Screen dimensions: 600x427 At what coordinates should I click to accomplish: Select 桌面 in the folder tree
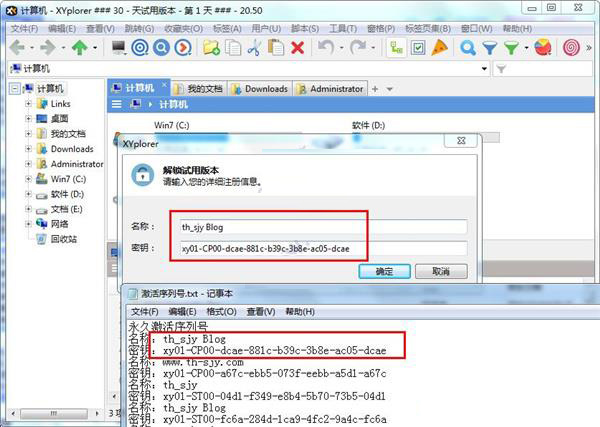point(59,119)
